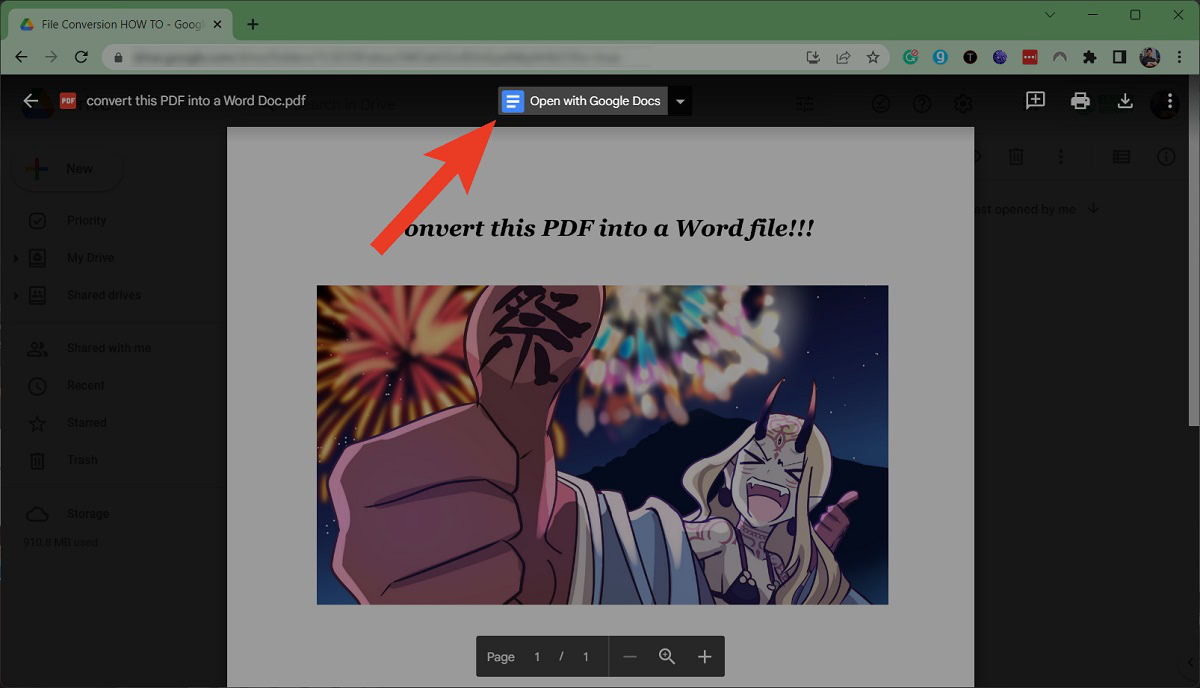Add a comment with the plus speech-bubble icon
The width and height of the screenshot is (1200, 688).
pos(1035,100)
